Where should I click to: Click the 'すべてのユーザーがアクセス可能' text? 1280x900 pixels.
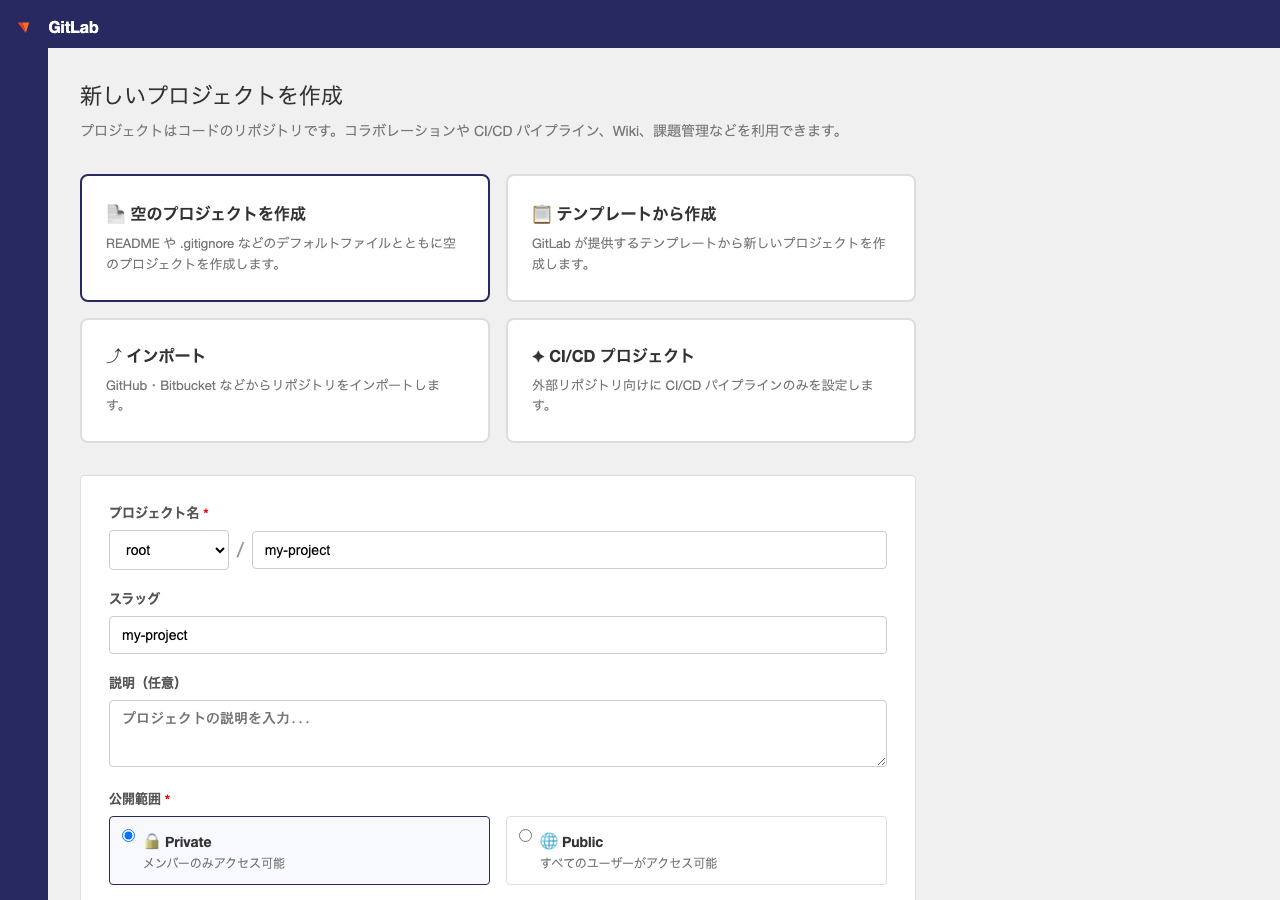click(629, 863)
